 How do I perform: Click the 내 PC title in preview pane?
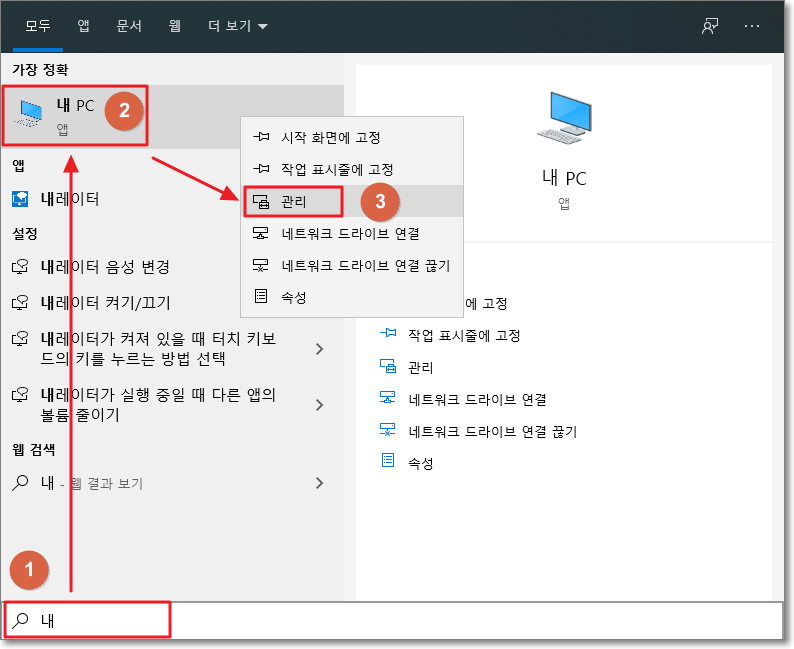pyautogui.click(x=564, y=178)
